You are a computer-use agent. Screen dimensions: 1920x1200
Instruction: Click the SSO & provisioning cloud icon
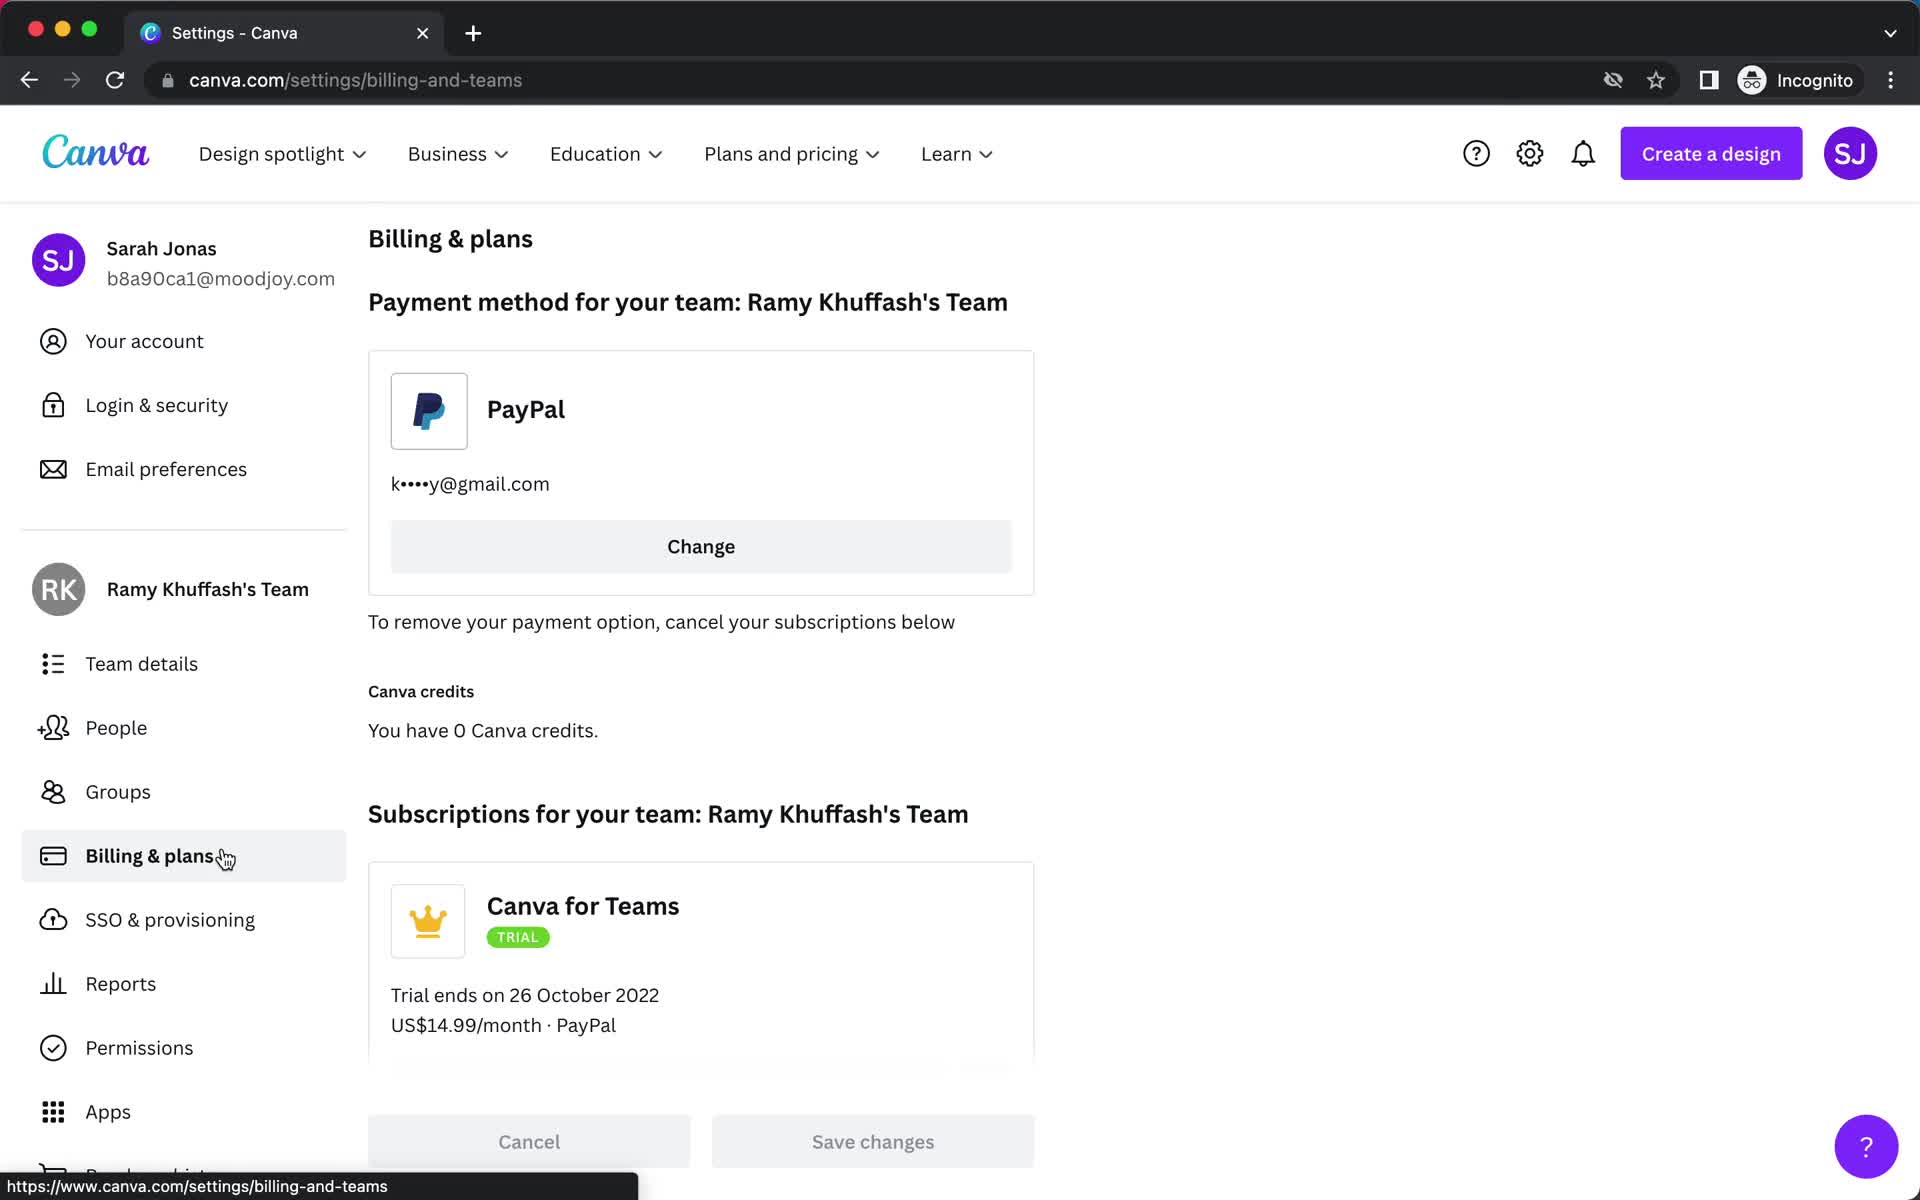[53, 920]
